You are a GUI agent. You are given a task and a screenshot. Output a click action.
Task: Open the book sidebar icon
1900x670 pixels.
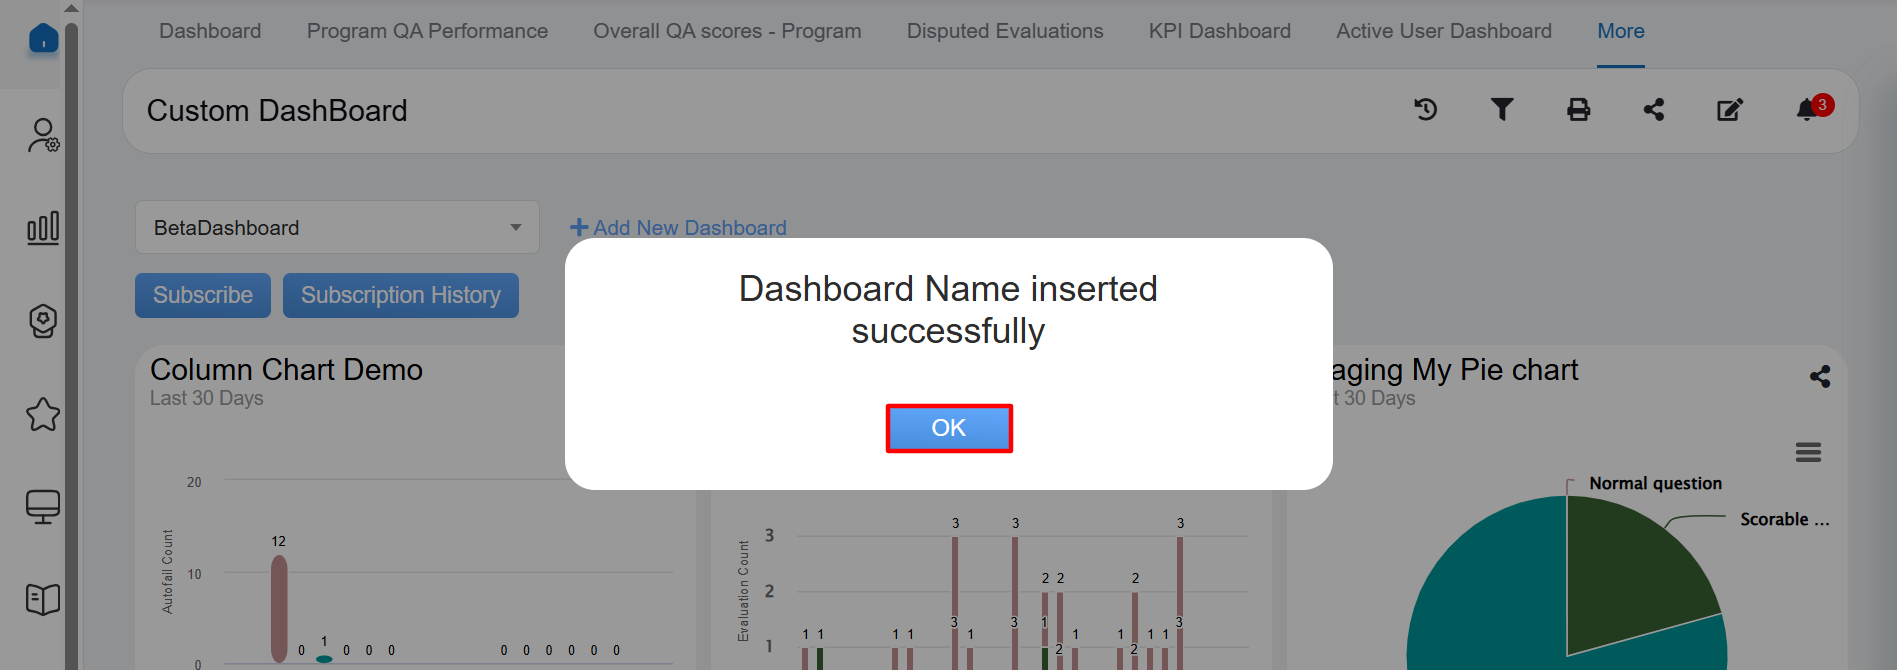(43, 599)
